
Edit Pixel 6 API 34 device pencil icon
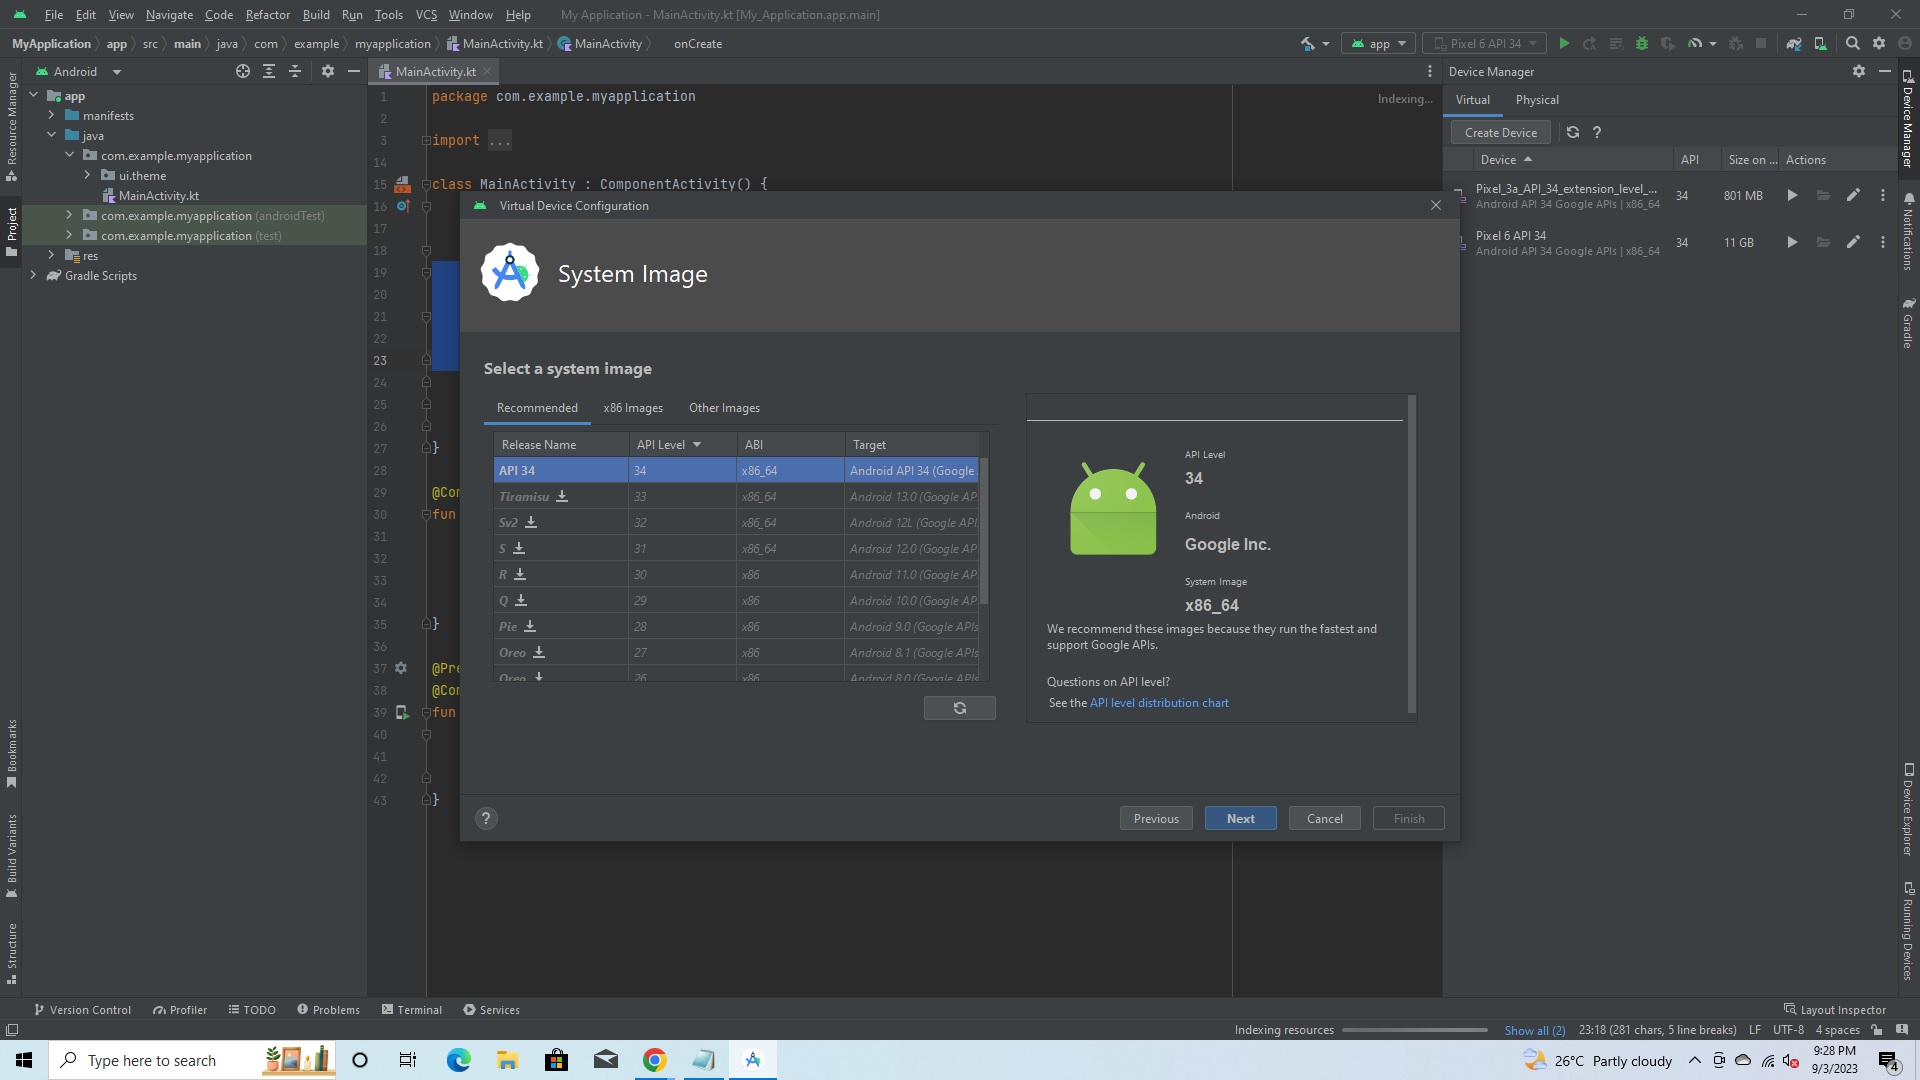pos(1853,243)
